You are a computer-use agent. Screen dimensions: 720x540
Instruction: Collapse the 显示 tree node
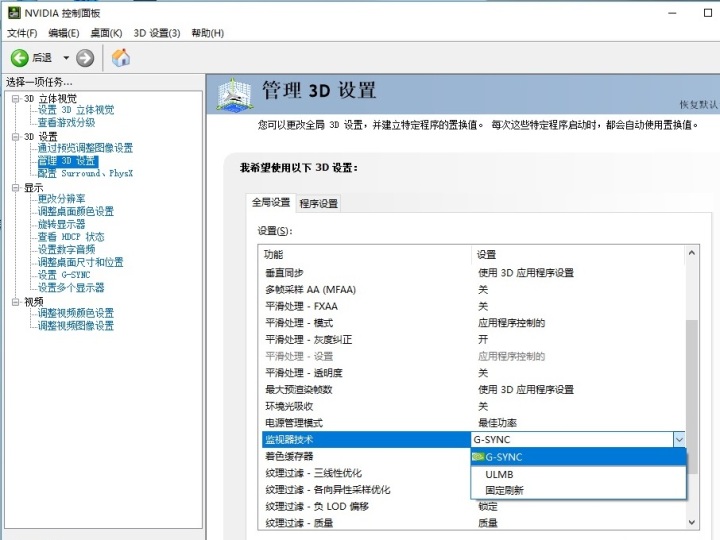(16, 188)
